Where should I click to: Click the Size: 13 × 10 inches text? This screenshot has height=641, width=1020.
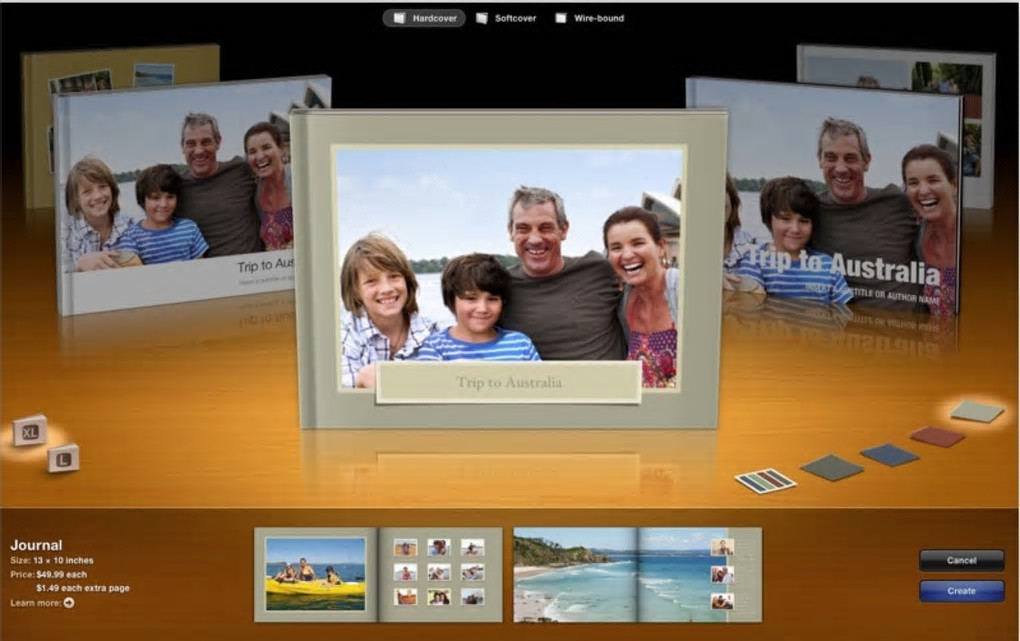(x=52, y=560)
